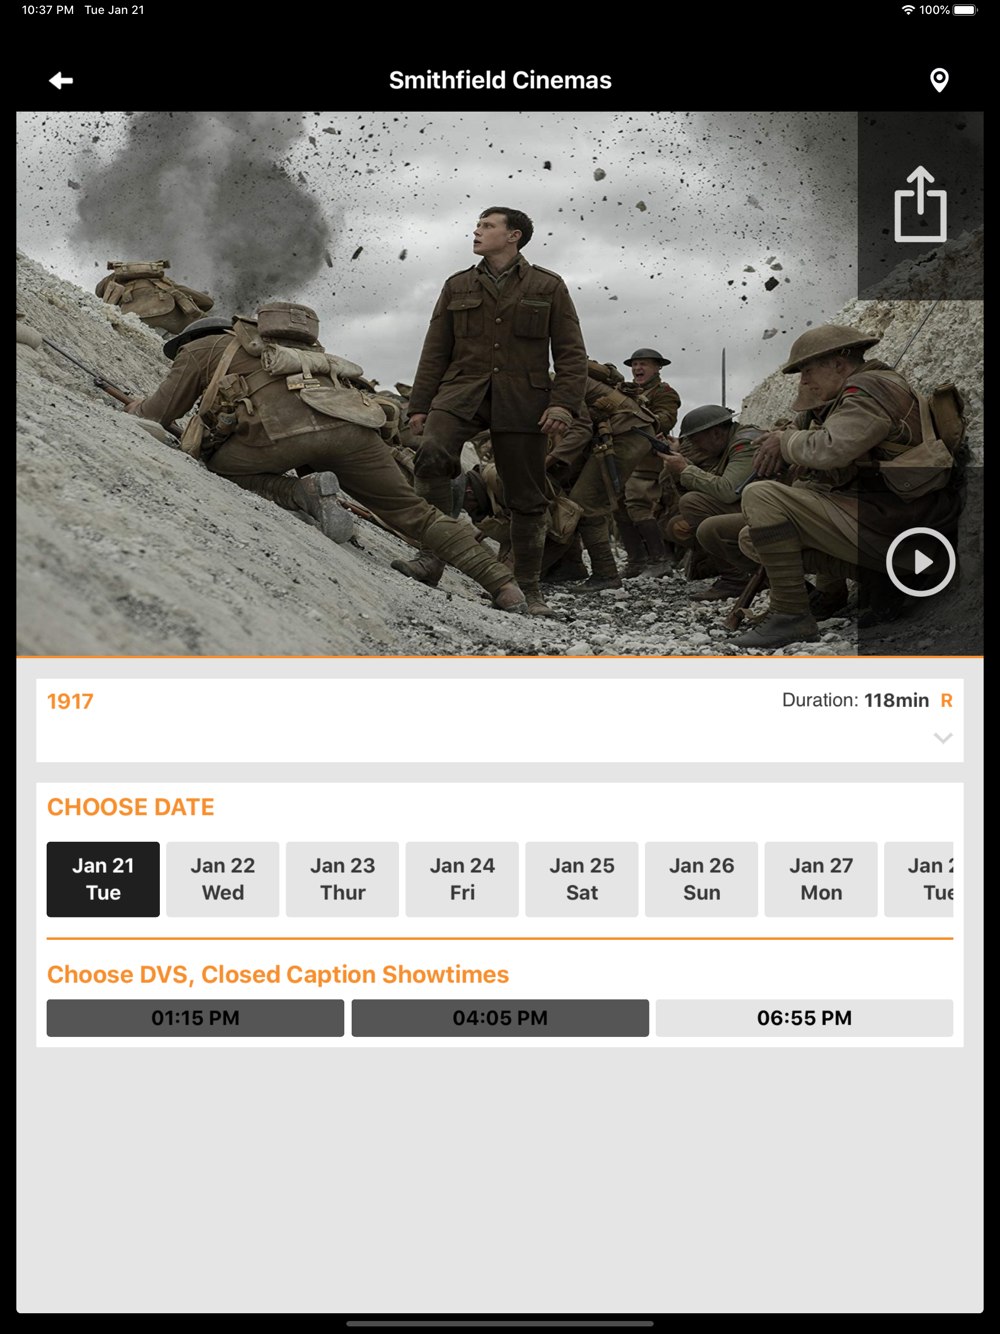1000x1334 pixels.
Task: Tap the 1917 movie title
Action: tap(70, 701)
